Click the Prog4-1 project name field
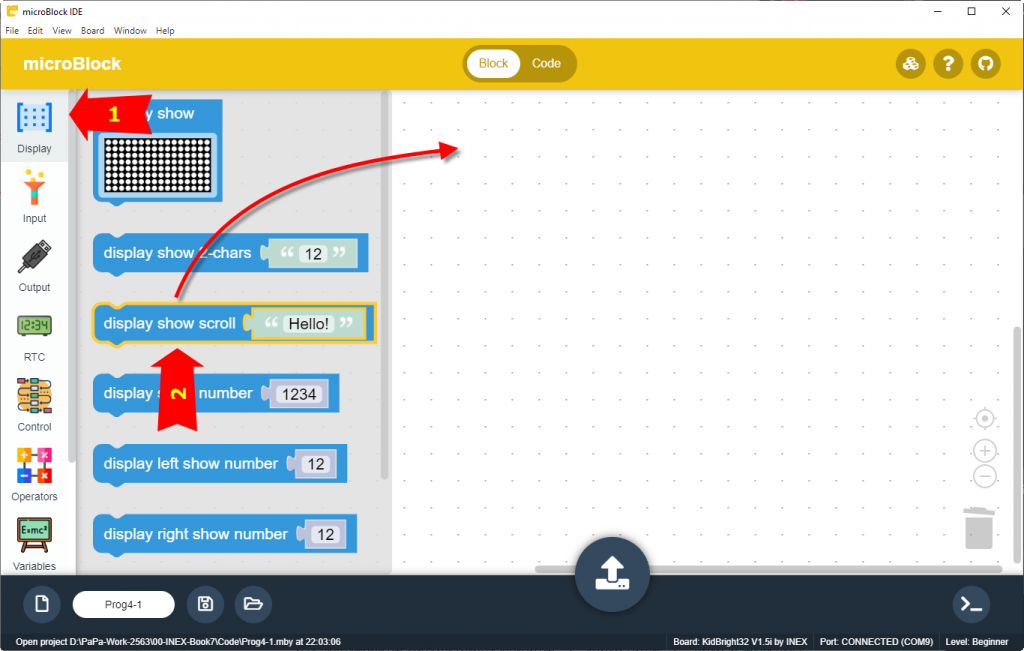 pyautogui.click(x=123, y=604)
